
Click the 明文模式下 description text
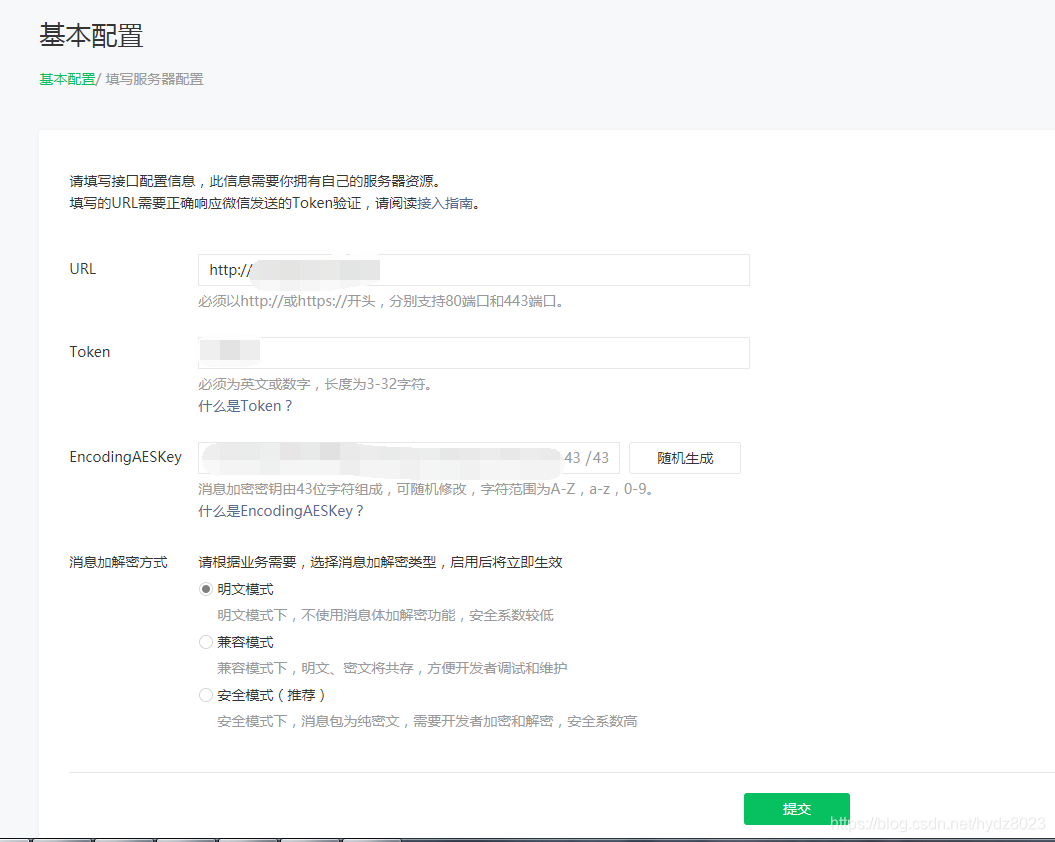point(386,615)
